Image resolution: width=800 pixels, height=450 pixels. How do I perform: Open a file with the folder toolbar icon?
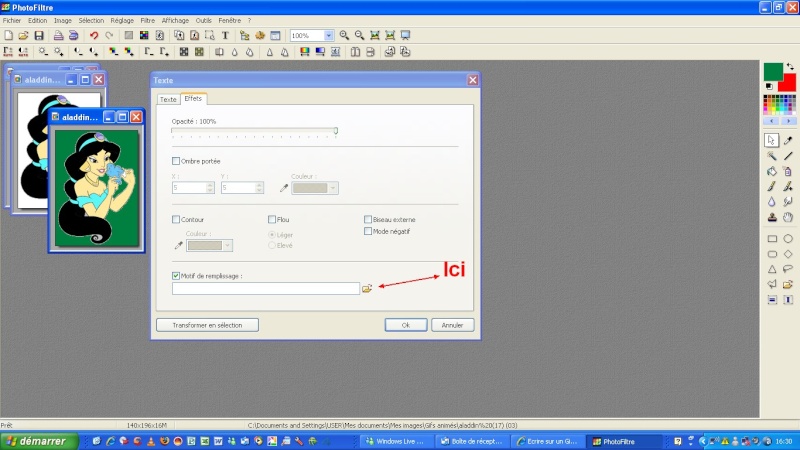tap(23, 35)
